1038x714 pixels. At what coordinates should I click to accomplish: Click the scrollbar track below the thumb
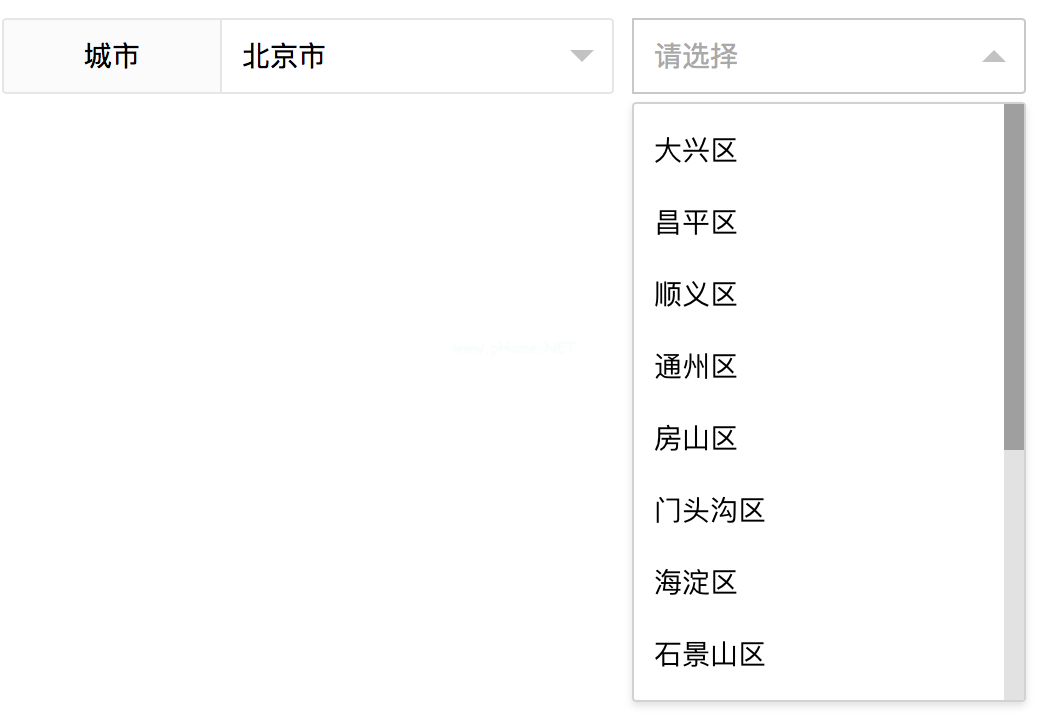pyautogui.click(x=1014, y=575)
